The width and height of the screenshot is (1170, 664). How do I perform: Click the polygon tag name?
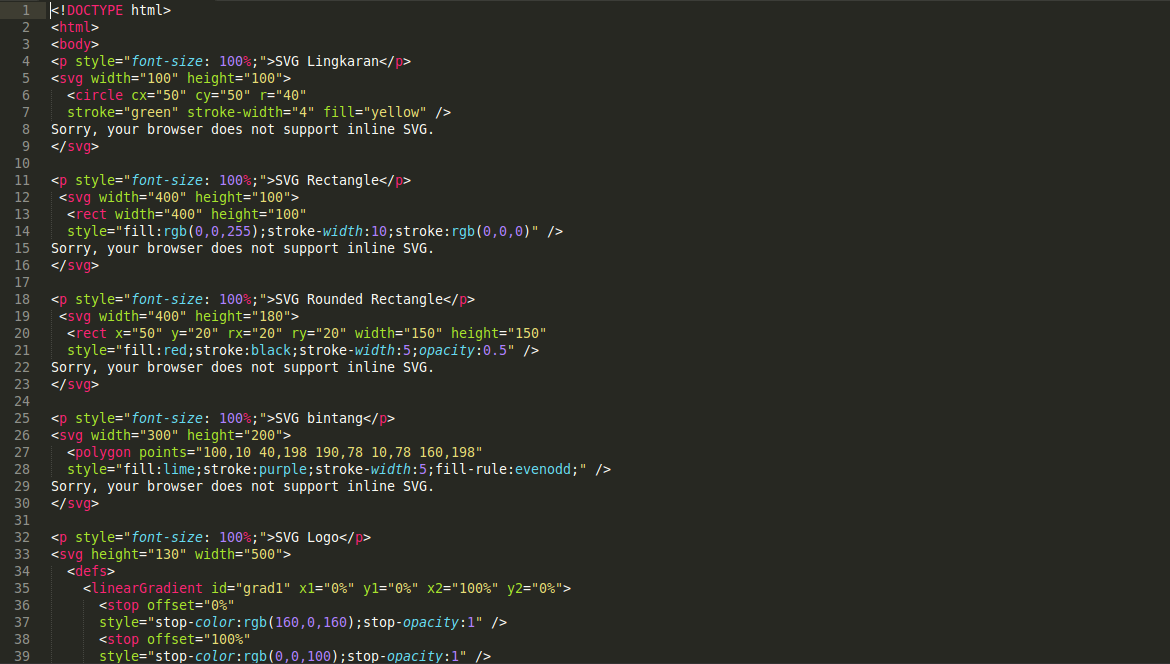103,452
